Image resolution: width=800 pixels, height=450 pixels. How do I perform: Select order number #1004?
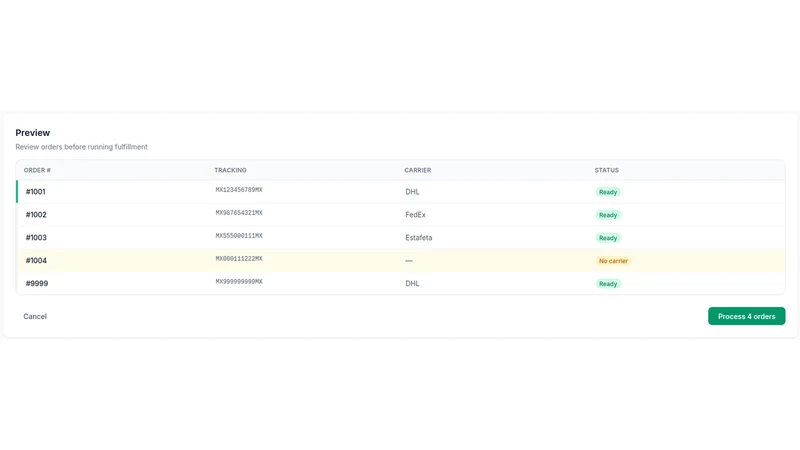(36, 261)
